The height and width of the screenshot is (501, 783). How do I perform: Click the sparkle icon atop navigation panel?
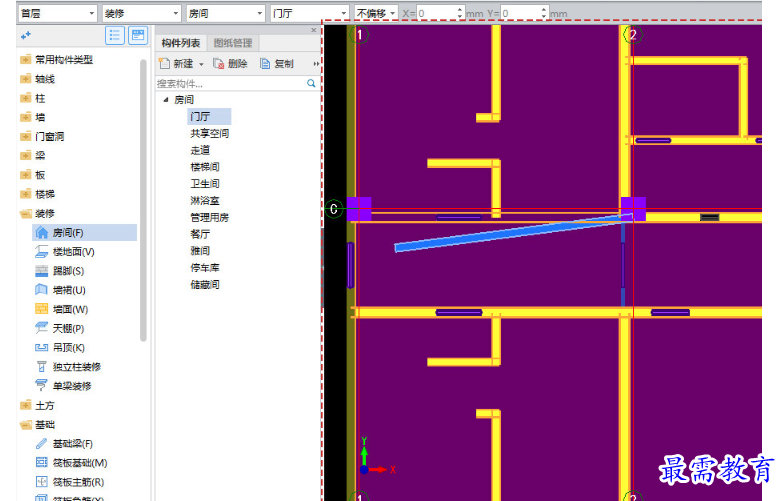click(x=25, y=35)
